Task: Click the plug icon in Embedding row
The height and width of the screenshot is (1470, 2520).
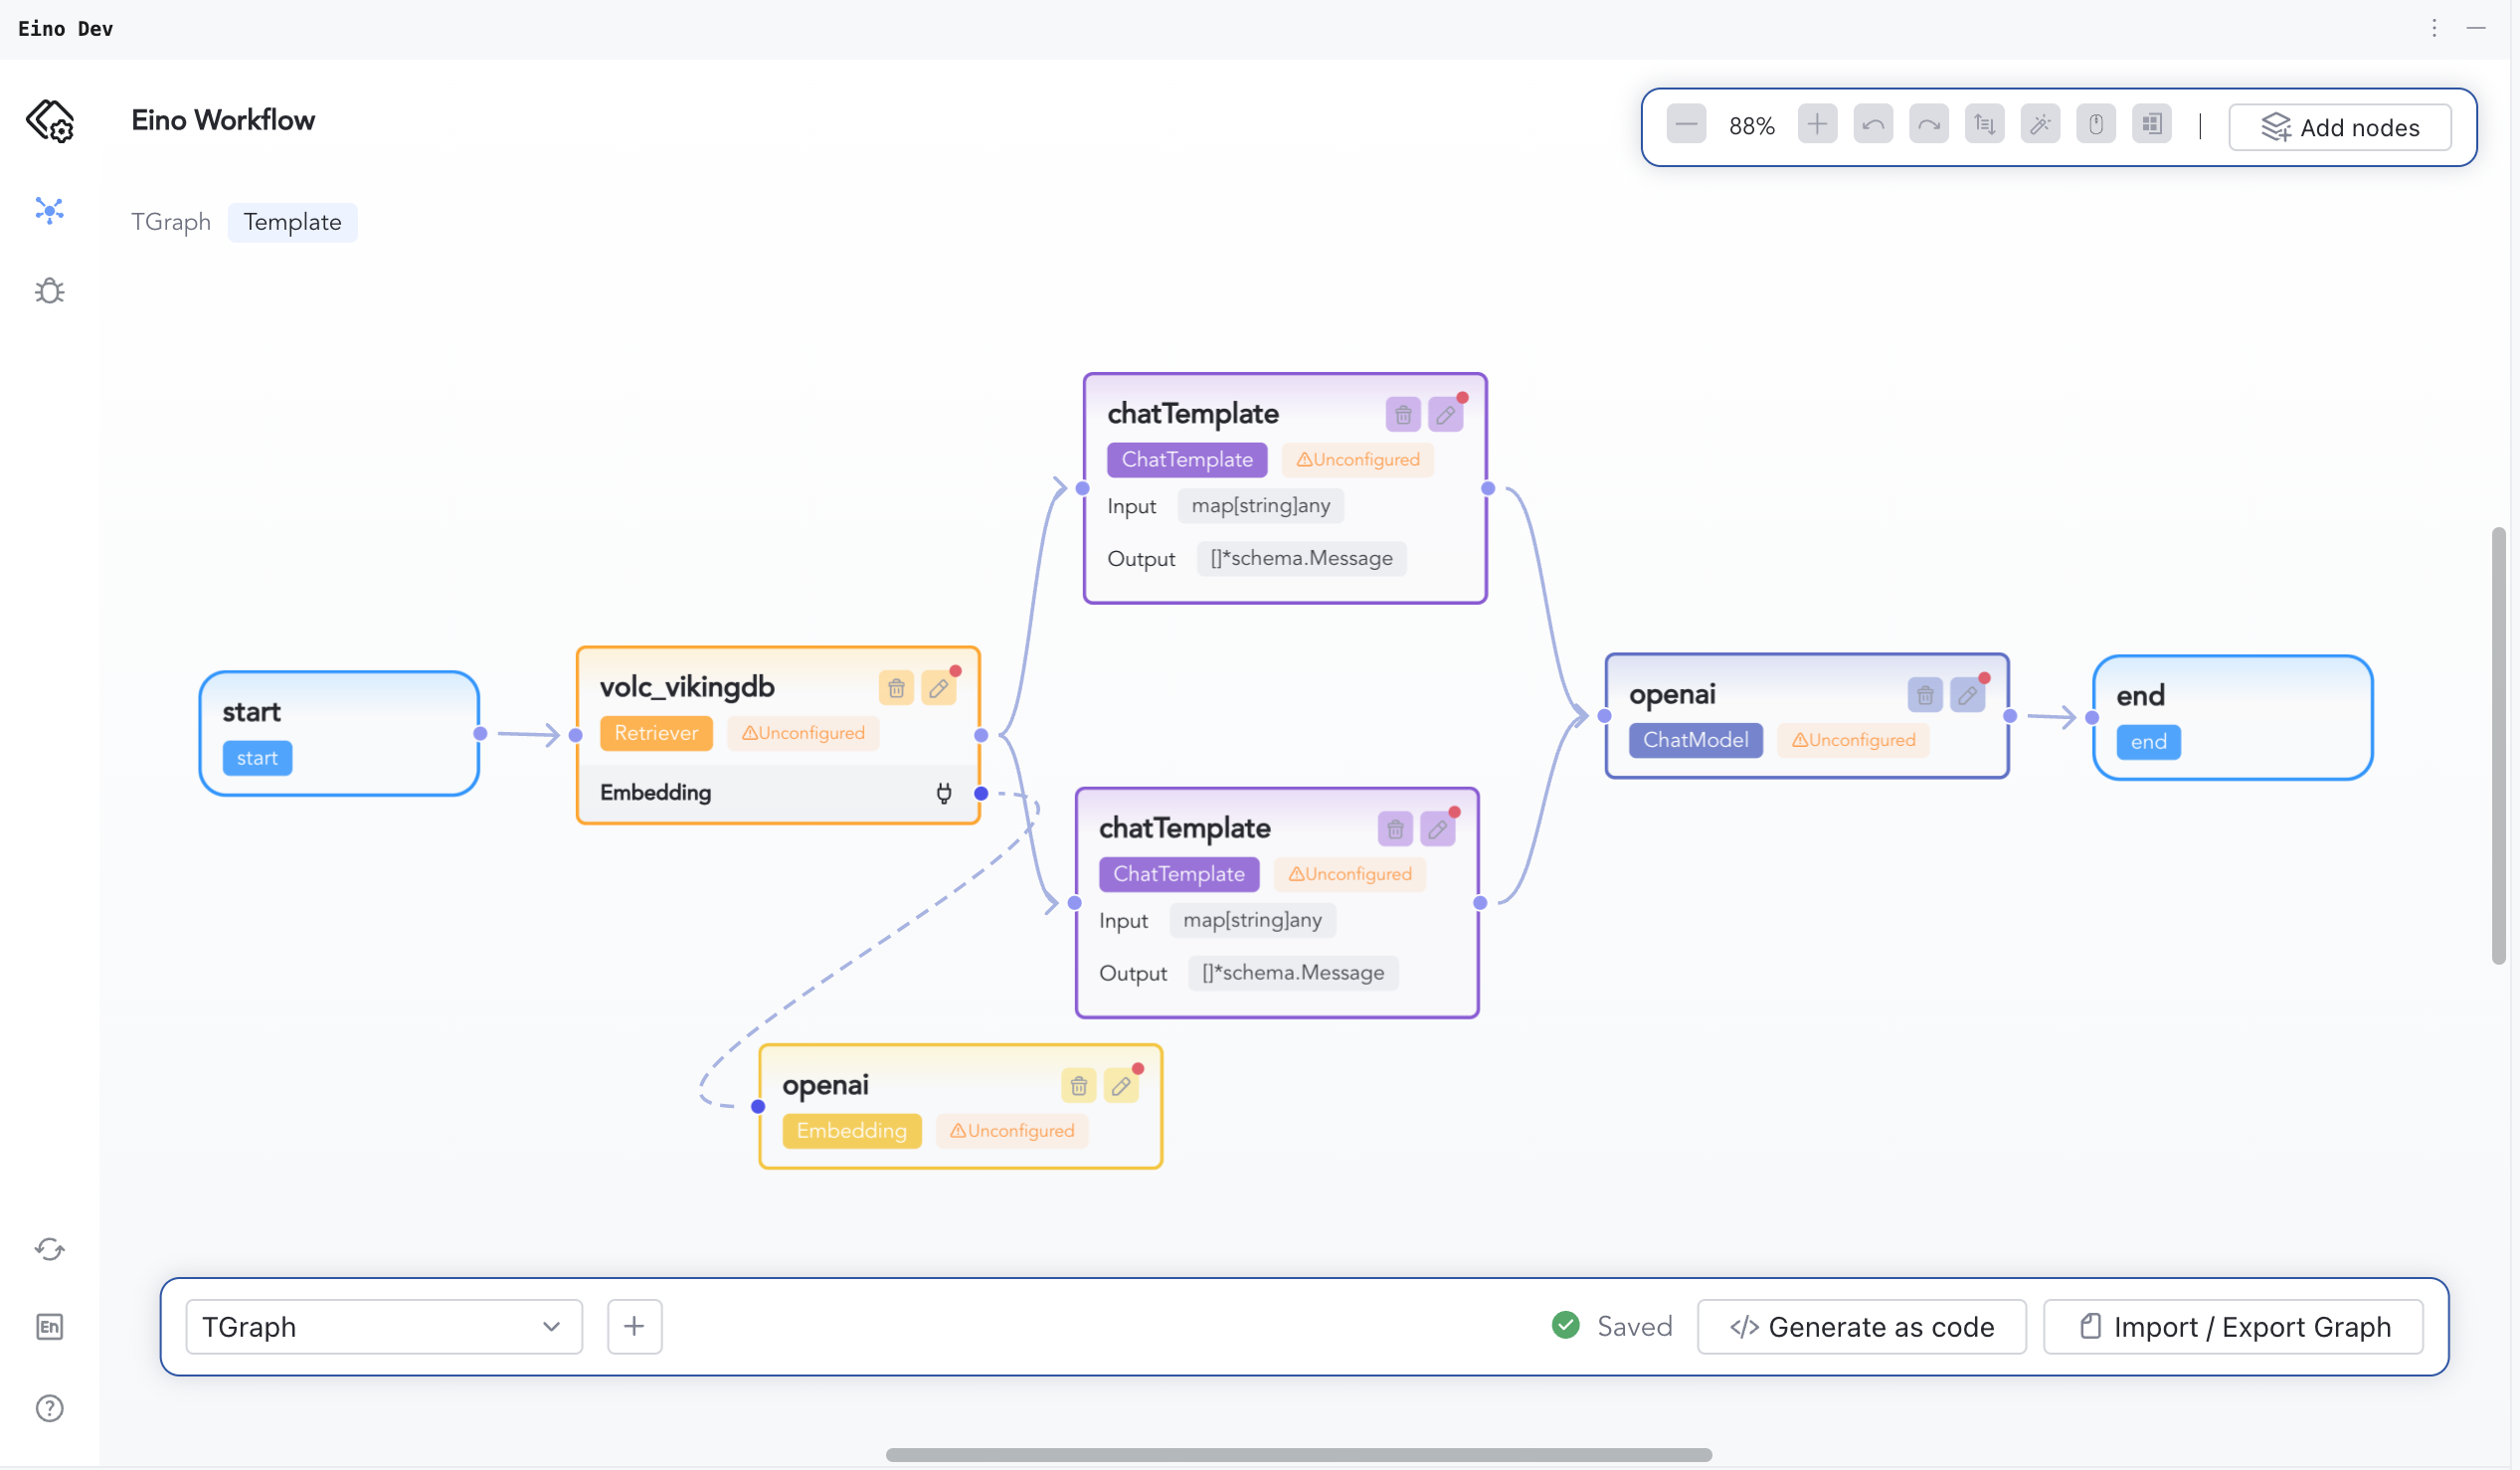Action: coord(944,793)
